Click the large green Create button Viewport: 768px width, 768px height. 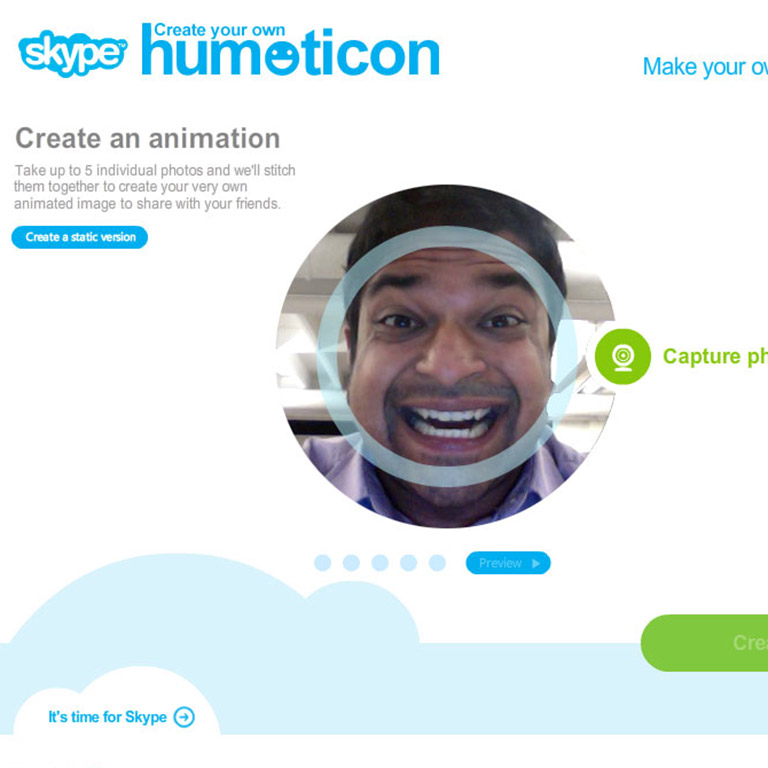[704, 643]
